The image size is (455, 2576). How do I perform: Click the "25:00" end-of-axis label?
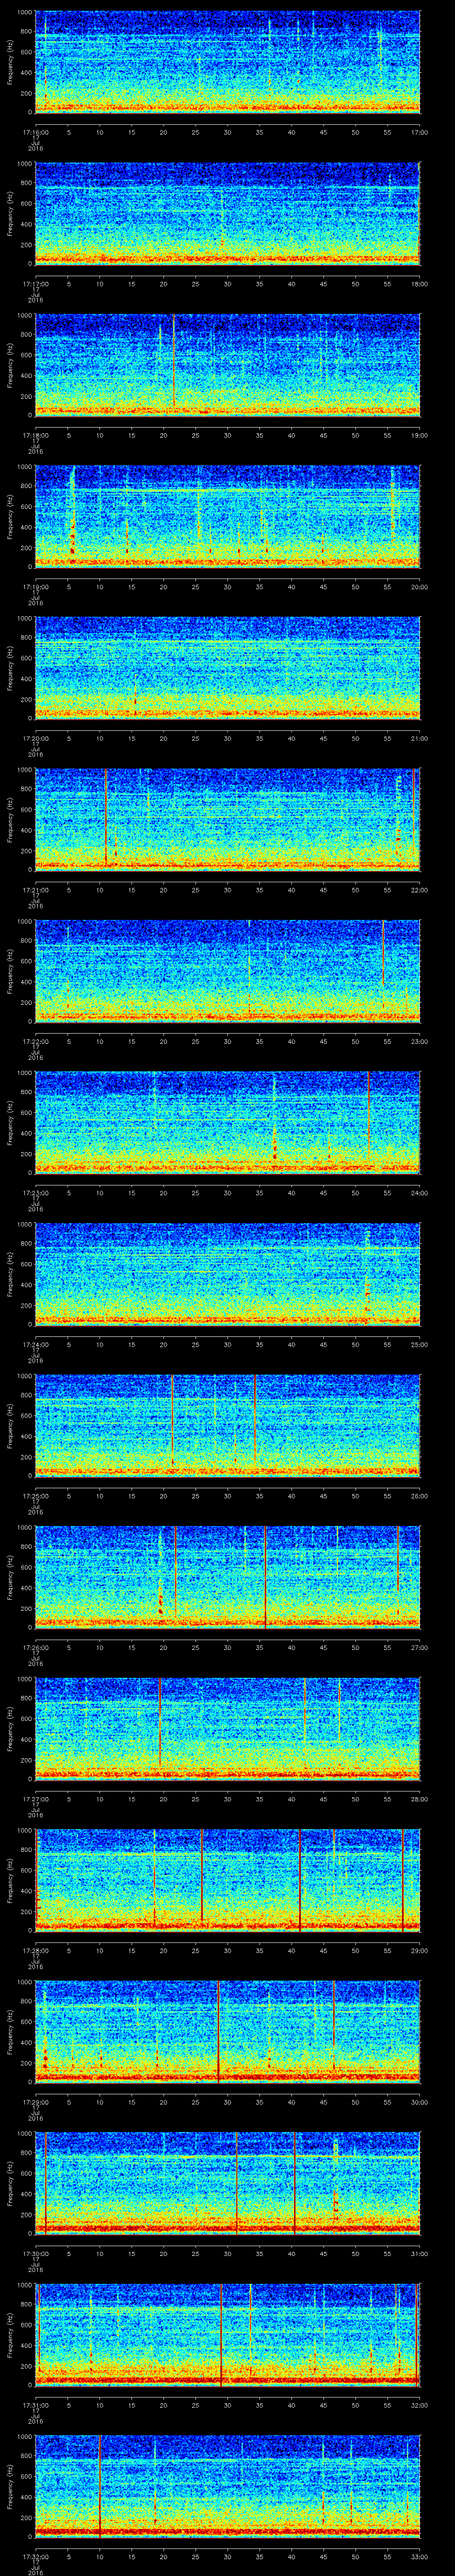point(419,1345)
